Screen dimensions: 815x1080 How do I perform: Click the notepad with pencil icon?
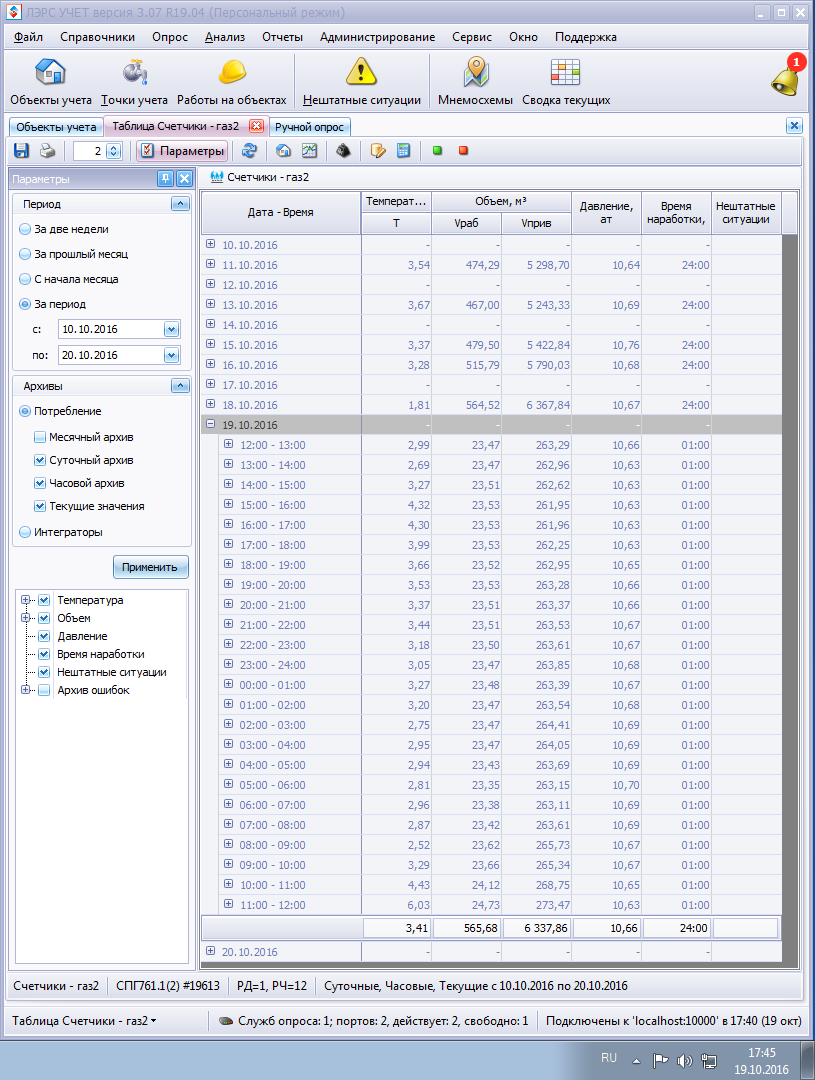tap(378, 150)
